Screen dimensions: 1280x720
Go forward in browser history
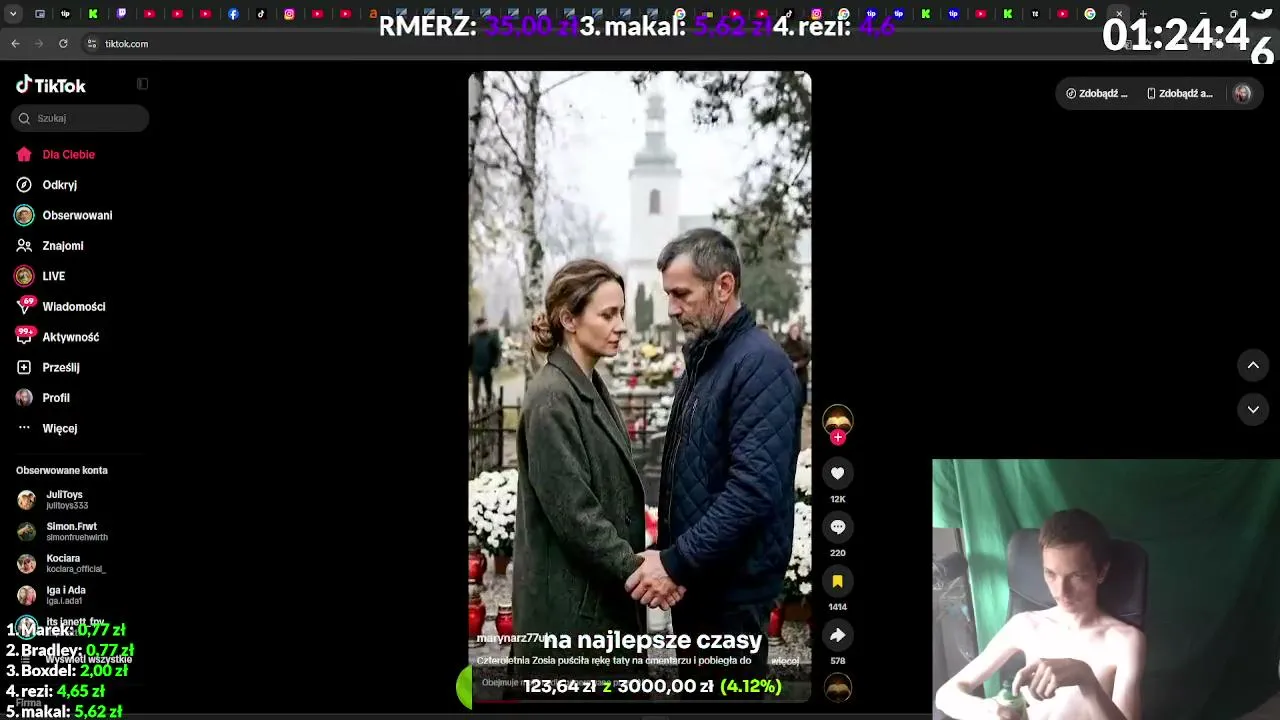39,44
